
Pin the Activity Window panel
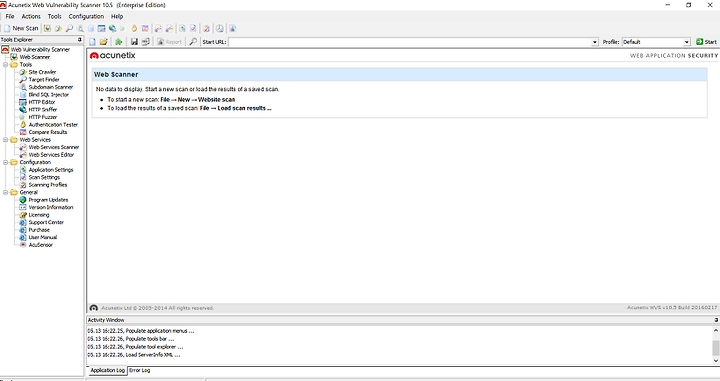click(716, 320)
